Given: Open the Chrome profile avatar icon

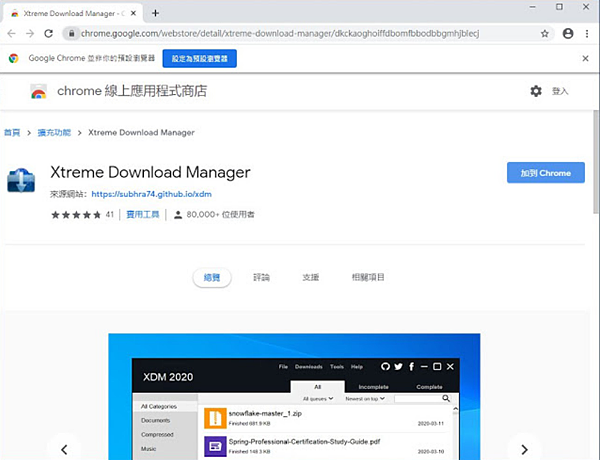Looking at the screenshot, I should pyautogui.click(x=568, y=34).
